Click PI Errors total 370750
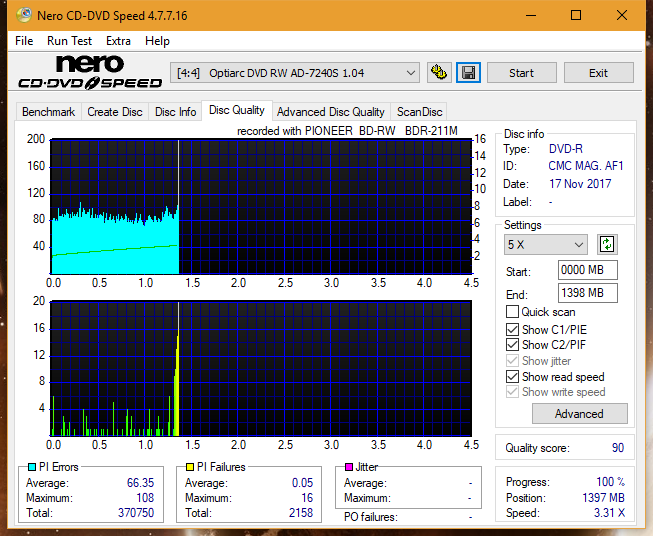 coord(136,512)
